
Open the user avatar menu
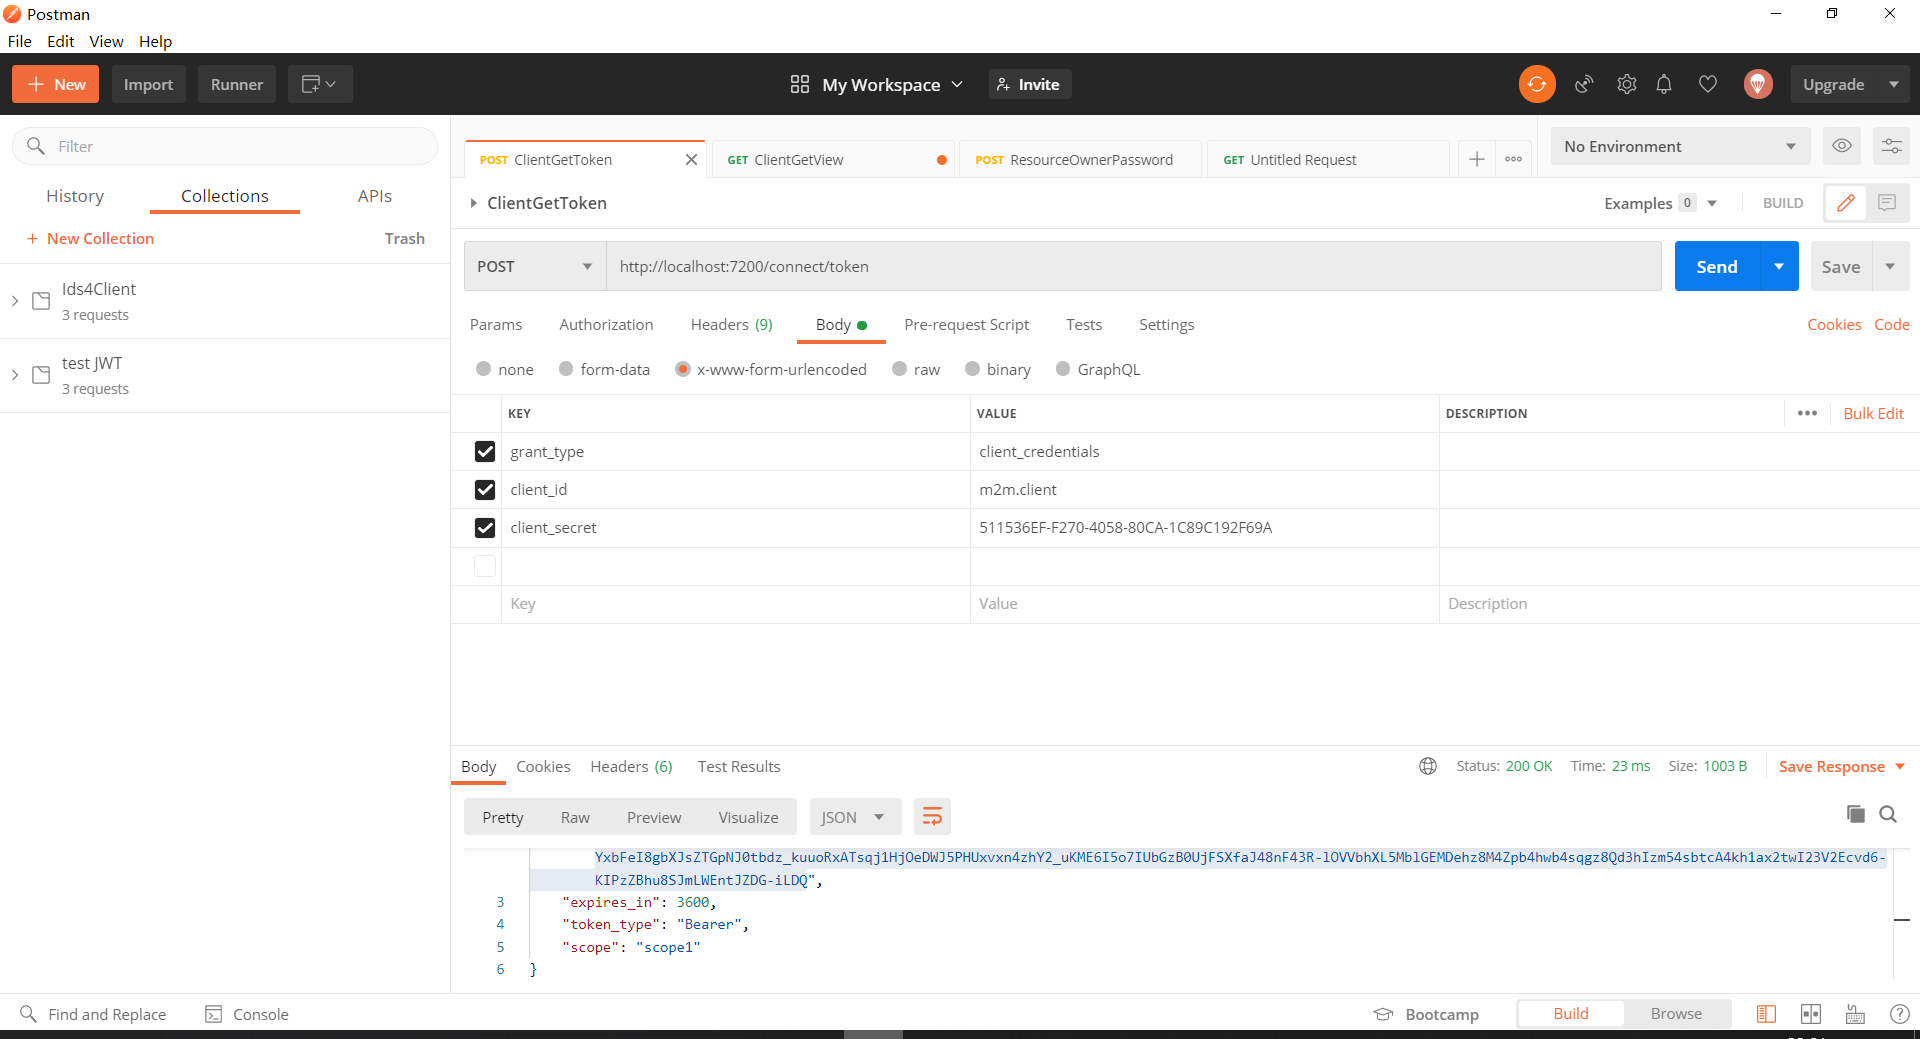tap(1758, 84)
